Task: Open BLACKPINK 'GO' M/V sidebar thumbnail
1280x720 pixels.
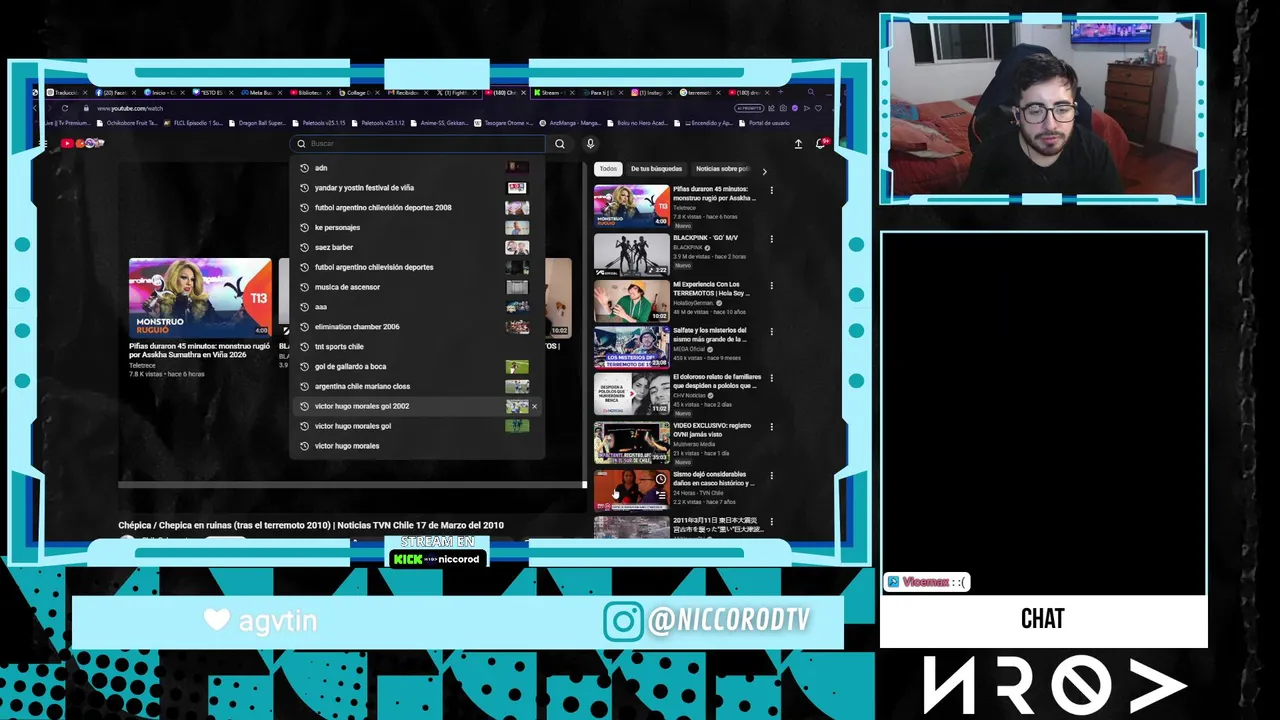Action: click(x=632, y=254)
